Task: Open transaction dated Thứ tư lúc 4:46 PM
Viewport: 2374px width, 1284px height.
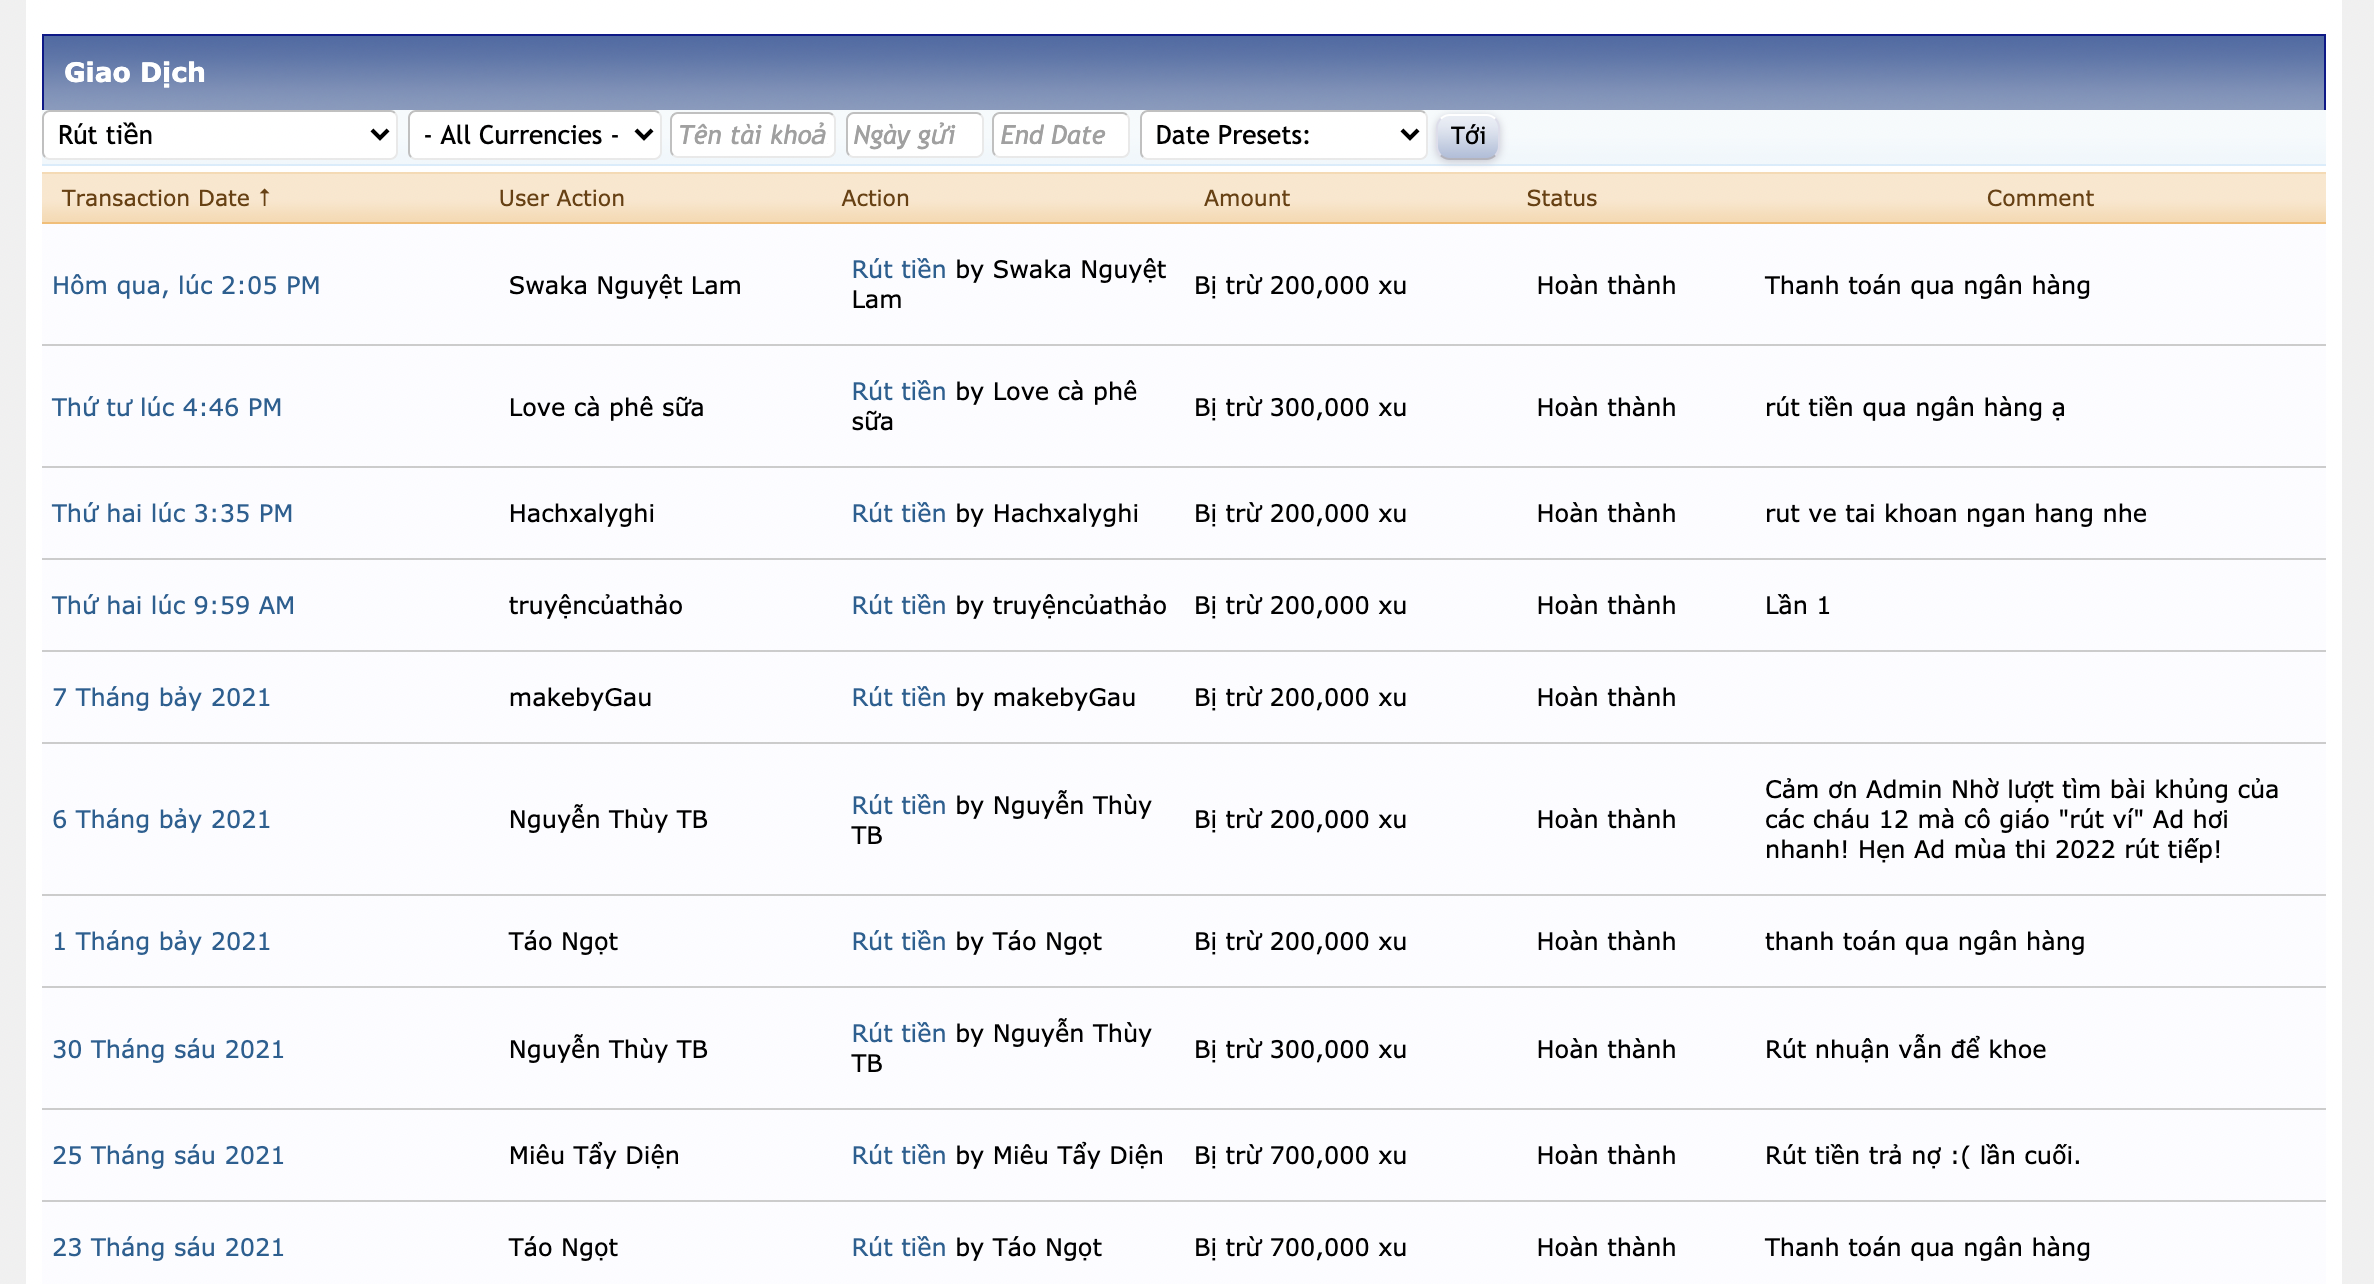Action: (x=167, y=408)
